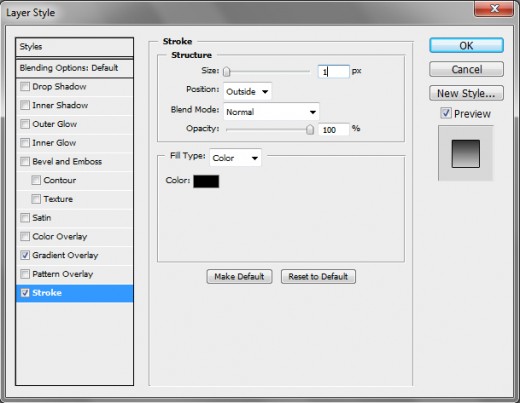Tick the Inner Glow checkbox
This screenshot has height=403, width=520.
coord(25,143)
